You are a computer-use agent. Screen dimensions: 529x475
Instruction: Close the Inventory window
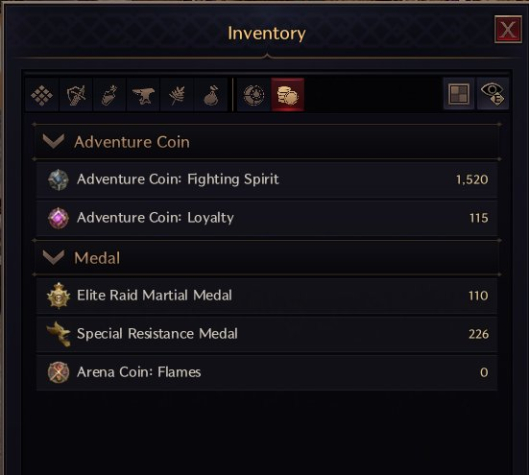click(x=508, y=29)
